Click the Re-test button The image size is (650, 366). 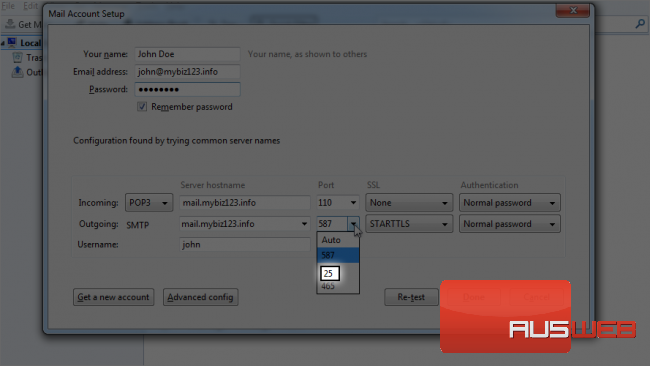click(x=411, y=297)
